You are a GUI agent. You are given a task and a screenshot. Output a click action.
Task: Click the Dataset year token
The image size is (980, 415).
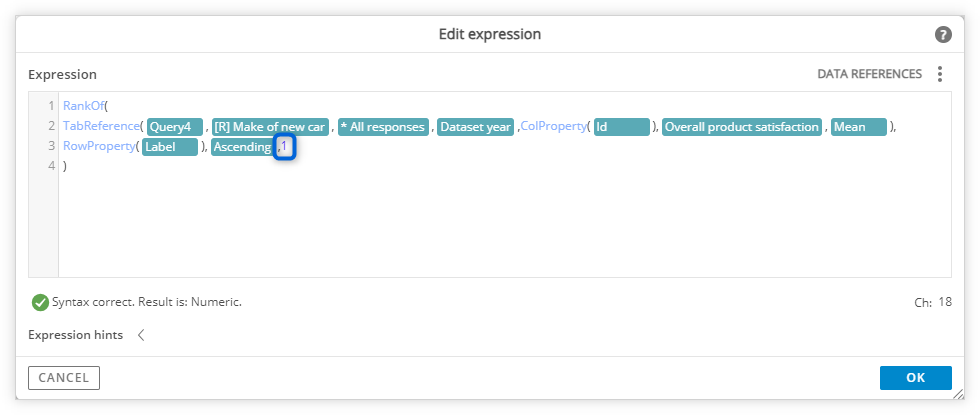(476, 127)
